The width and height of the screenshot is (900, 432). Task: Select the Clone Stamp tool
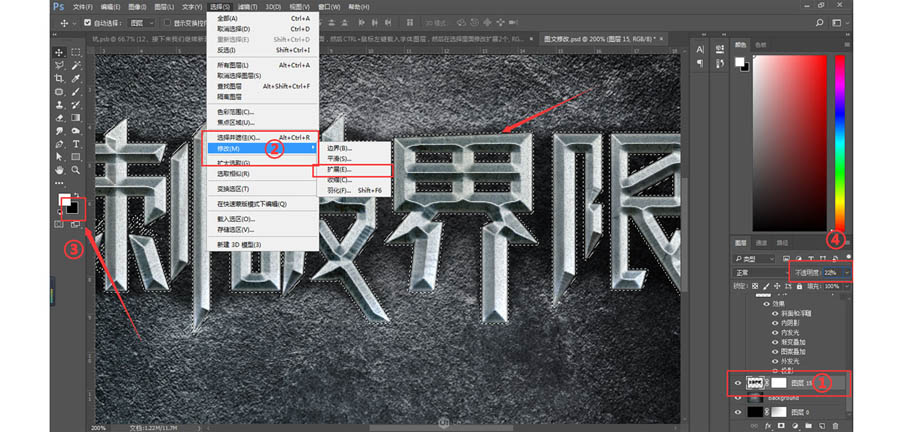coord(59,104)
